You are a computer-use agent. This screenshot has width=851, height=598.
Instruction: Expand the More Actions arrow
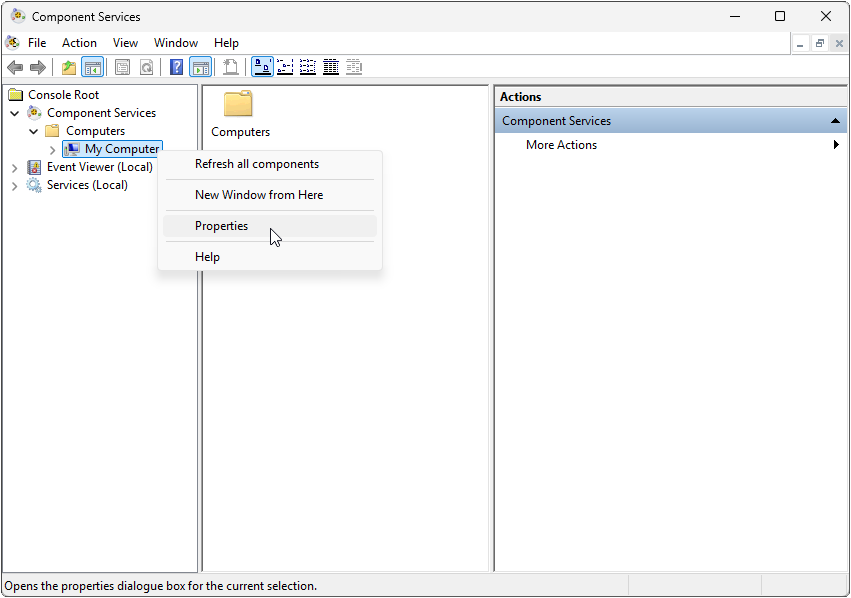(x=836, y=144)
